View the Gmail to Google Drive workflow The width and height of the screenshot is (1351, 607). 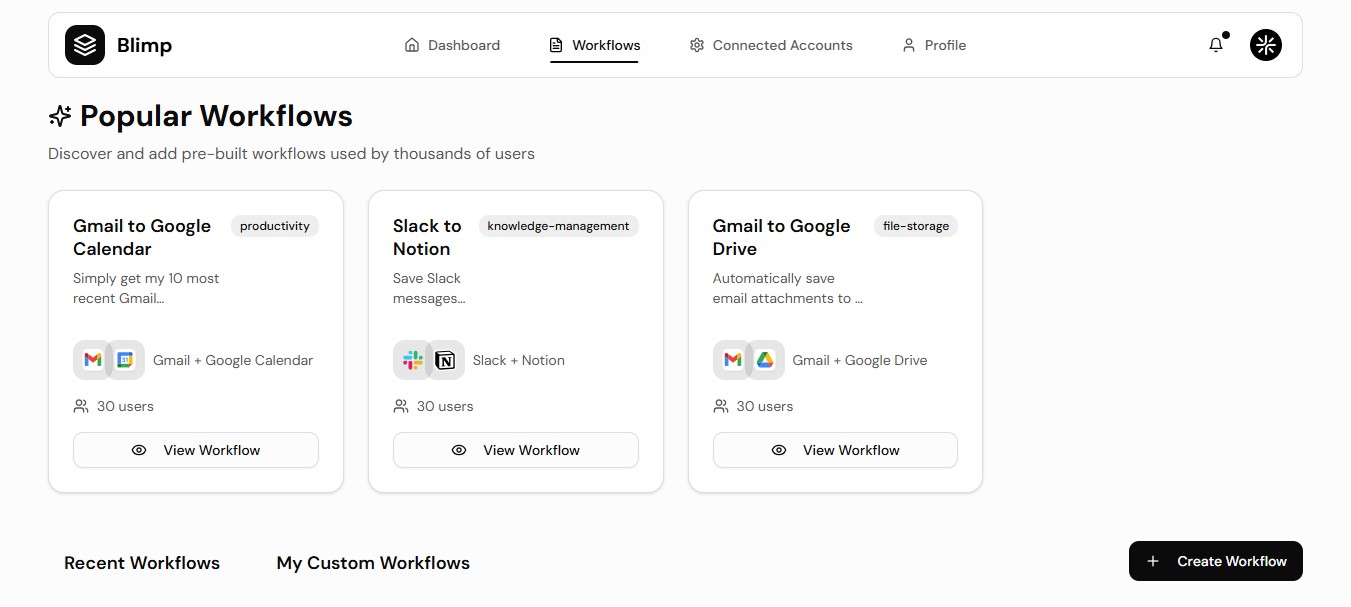point(835,450)
